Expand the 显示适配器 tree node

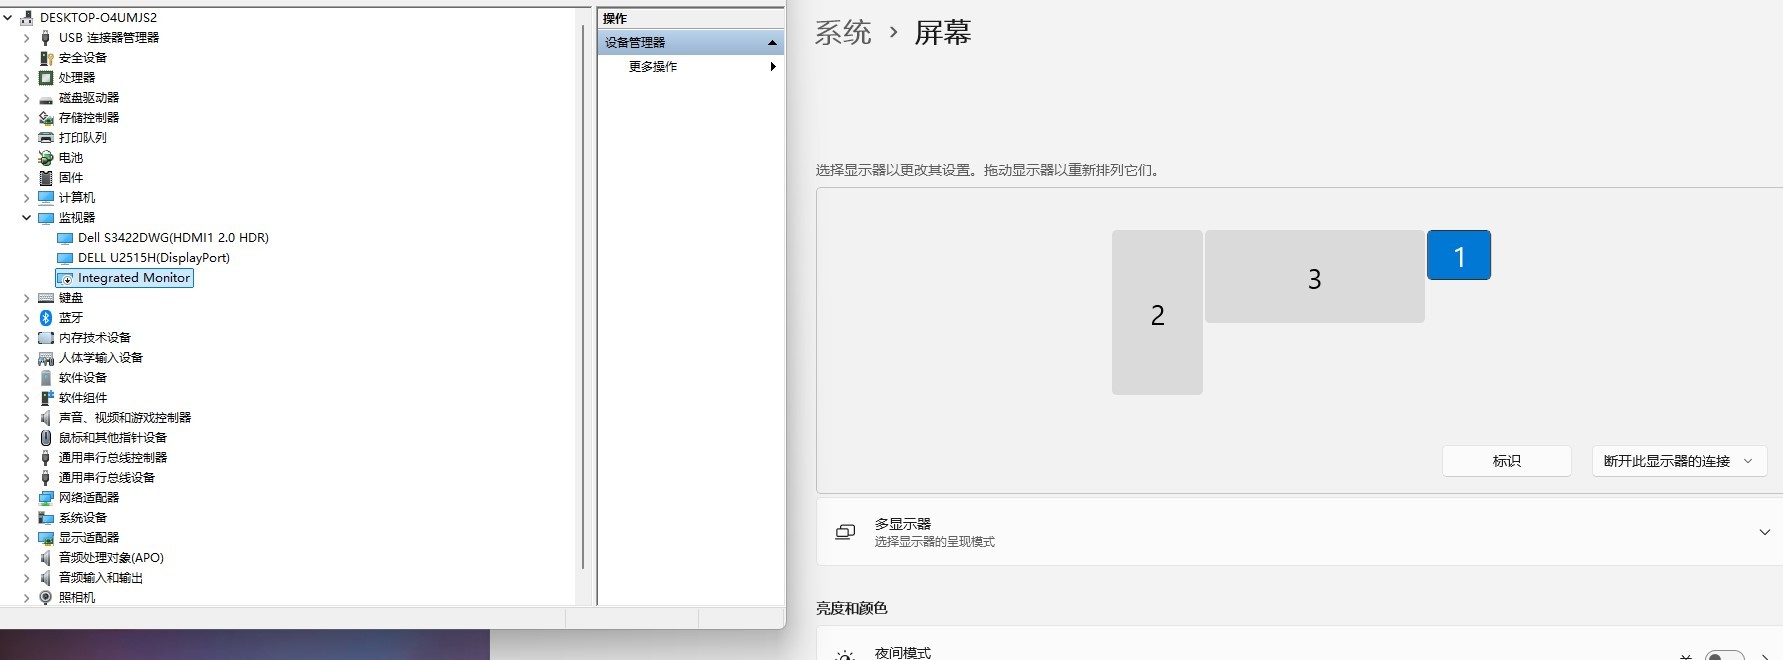point(26,537)
